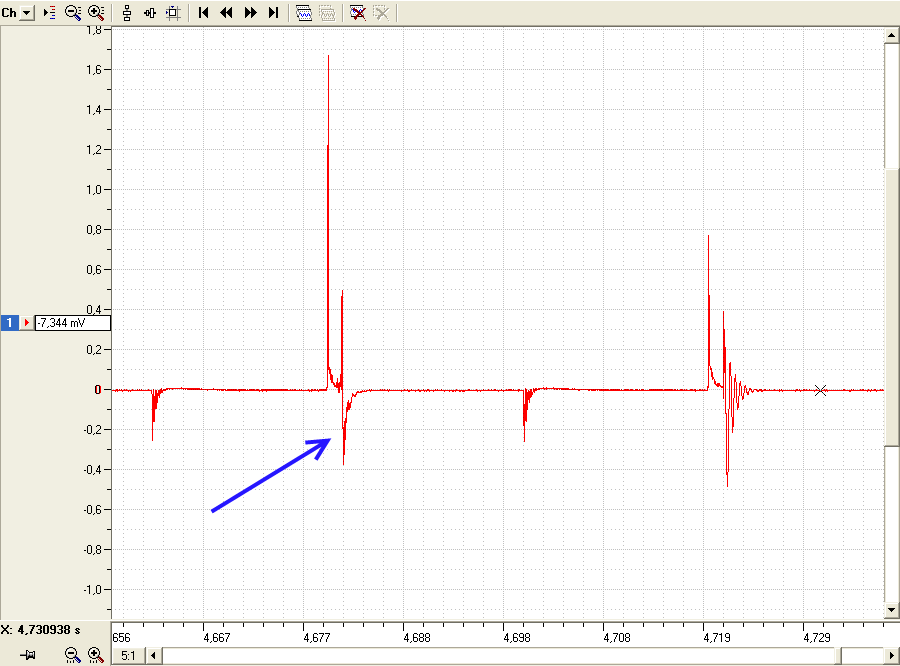Click the horizontal scrollbar left arrow
This screenshot has height=666, width=900.
click(x=153, y=655)
